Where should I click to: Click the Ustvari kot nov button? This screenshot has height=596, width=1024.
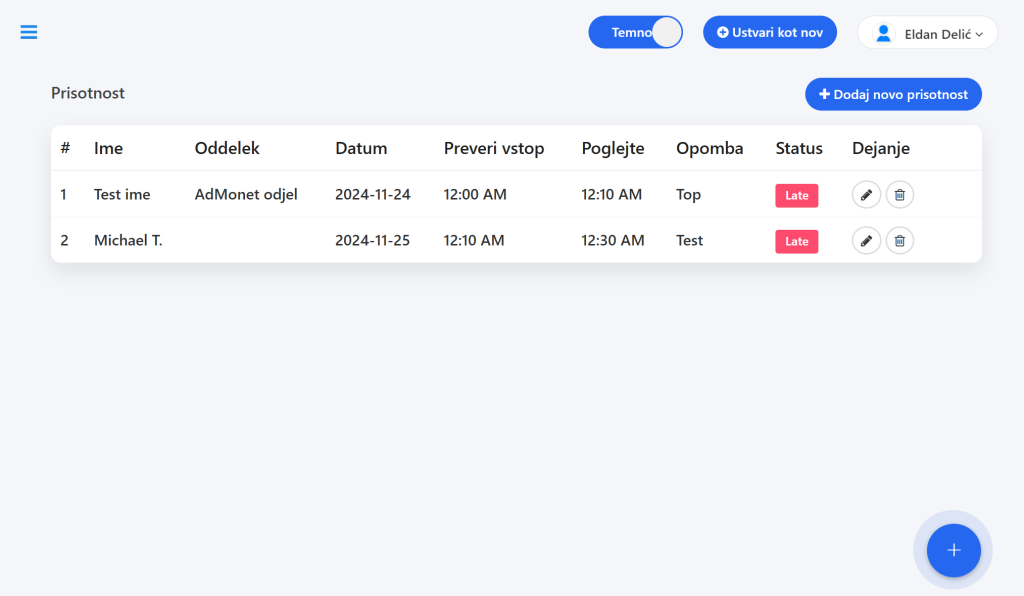[x=770, y=32]
